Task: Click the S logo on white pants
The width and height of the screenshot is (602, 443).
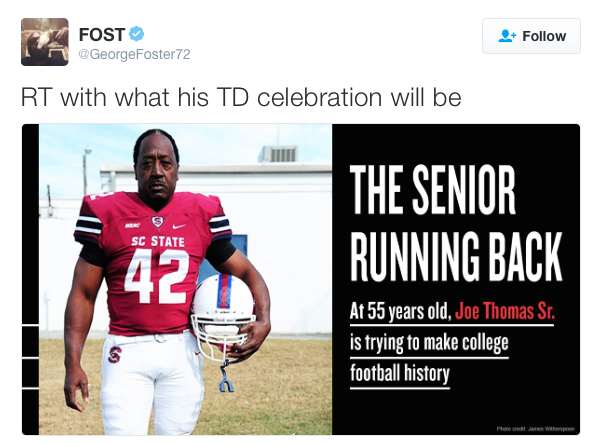Action: pos(115,355)
